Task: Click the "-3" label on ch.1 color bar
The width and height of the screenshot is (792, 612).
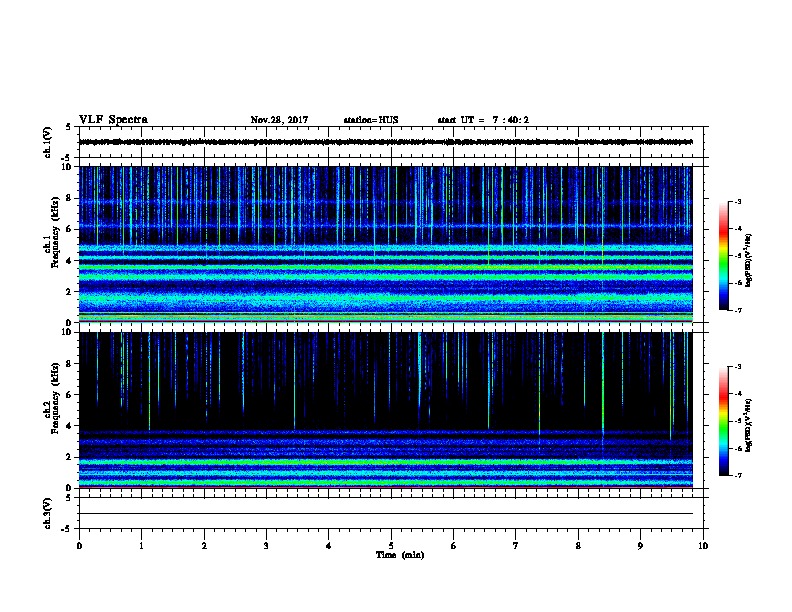Action: click(x=738, y=201)
